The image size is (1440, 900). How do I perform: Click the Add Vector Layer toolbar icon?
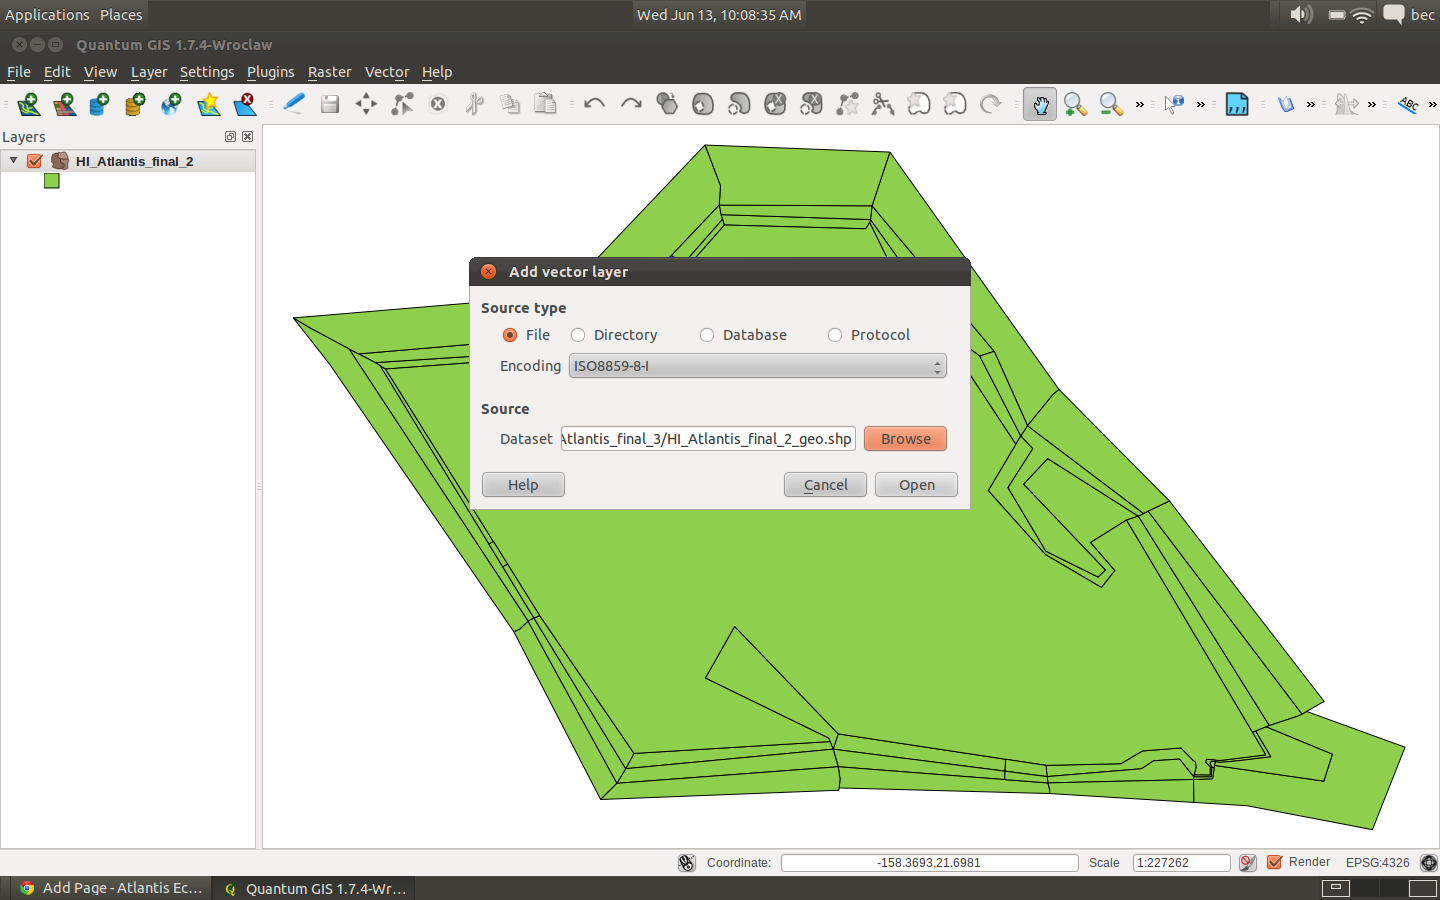click(28, 104)
